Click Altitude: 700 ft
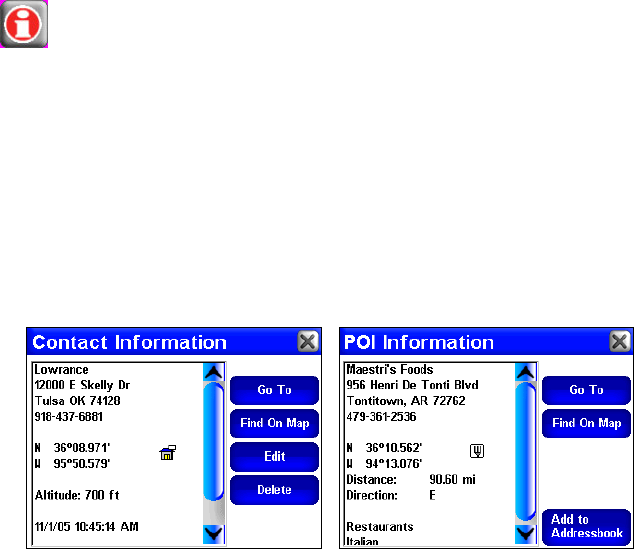The image size is (634, 549). click(77, 495)
